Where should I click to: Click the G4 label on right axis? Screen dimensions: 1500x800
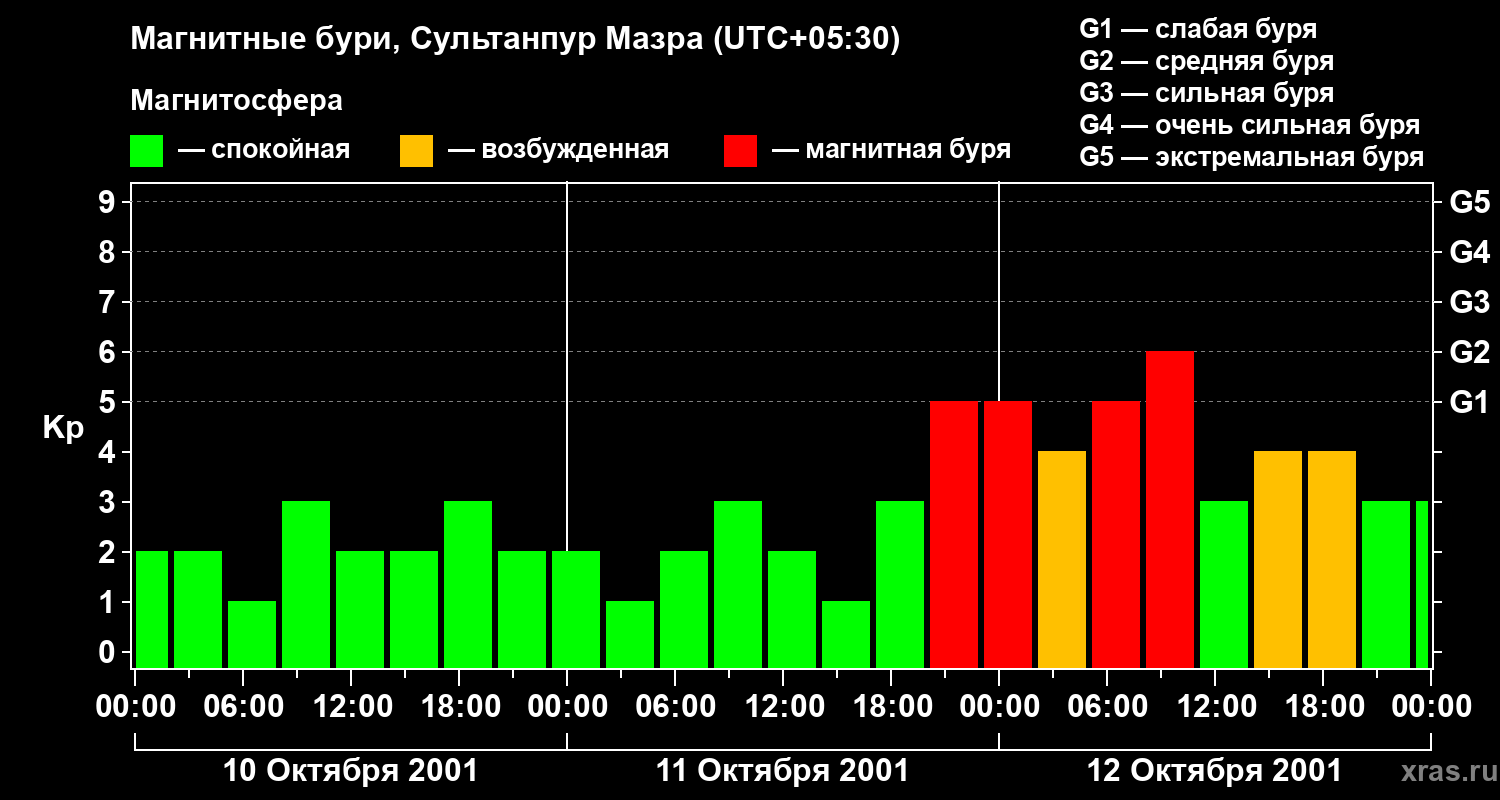tap(1469, 252)
